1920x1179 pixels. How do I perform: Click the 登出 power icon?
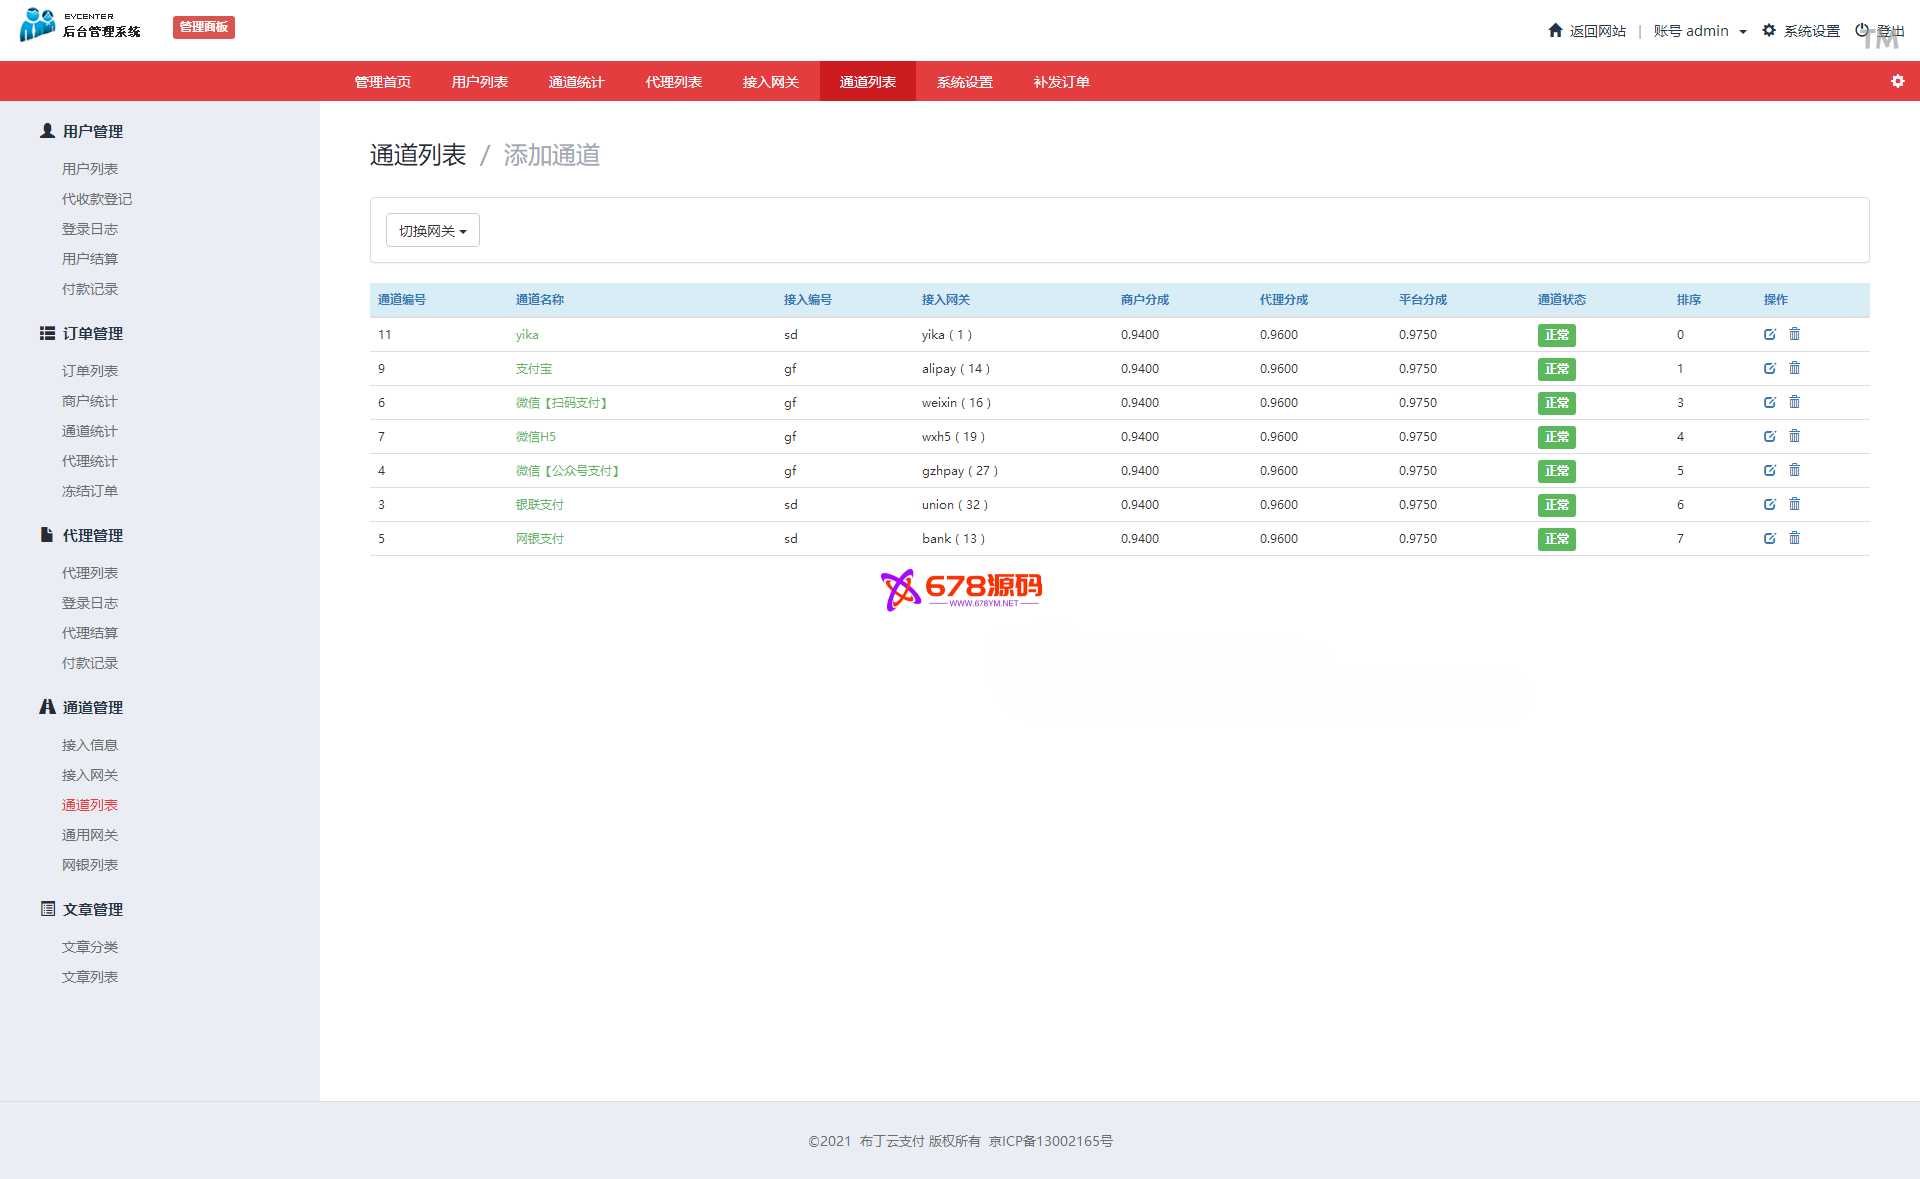1862,31
